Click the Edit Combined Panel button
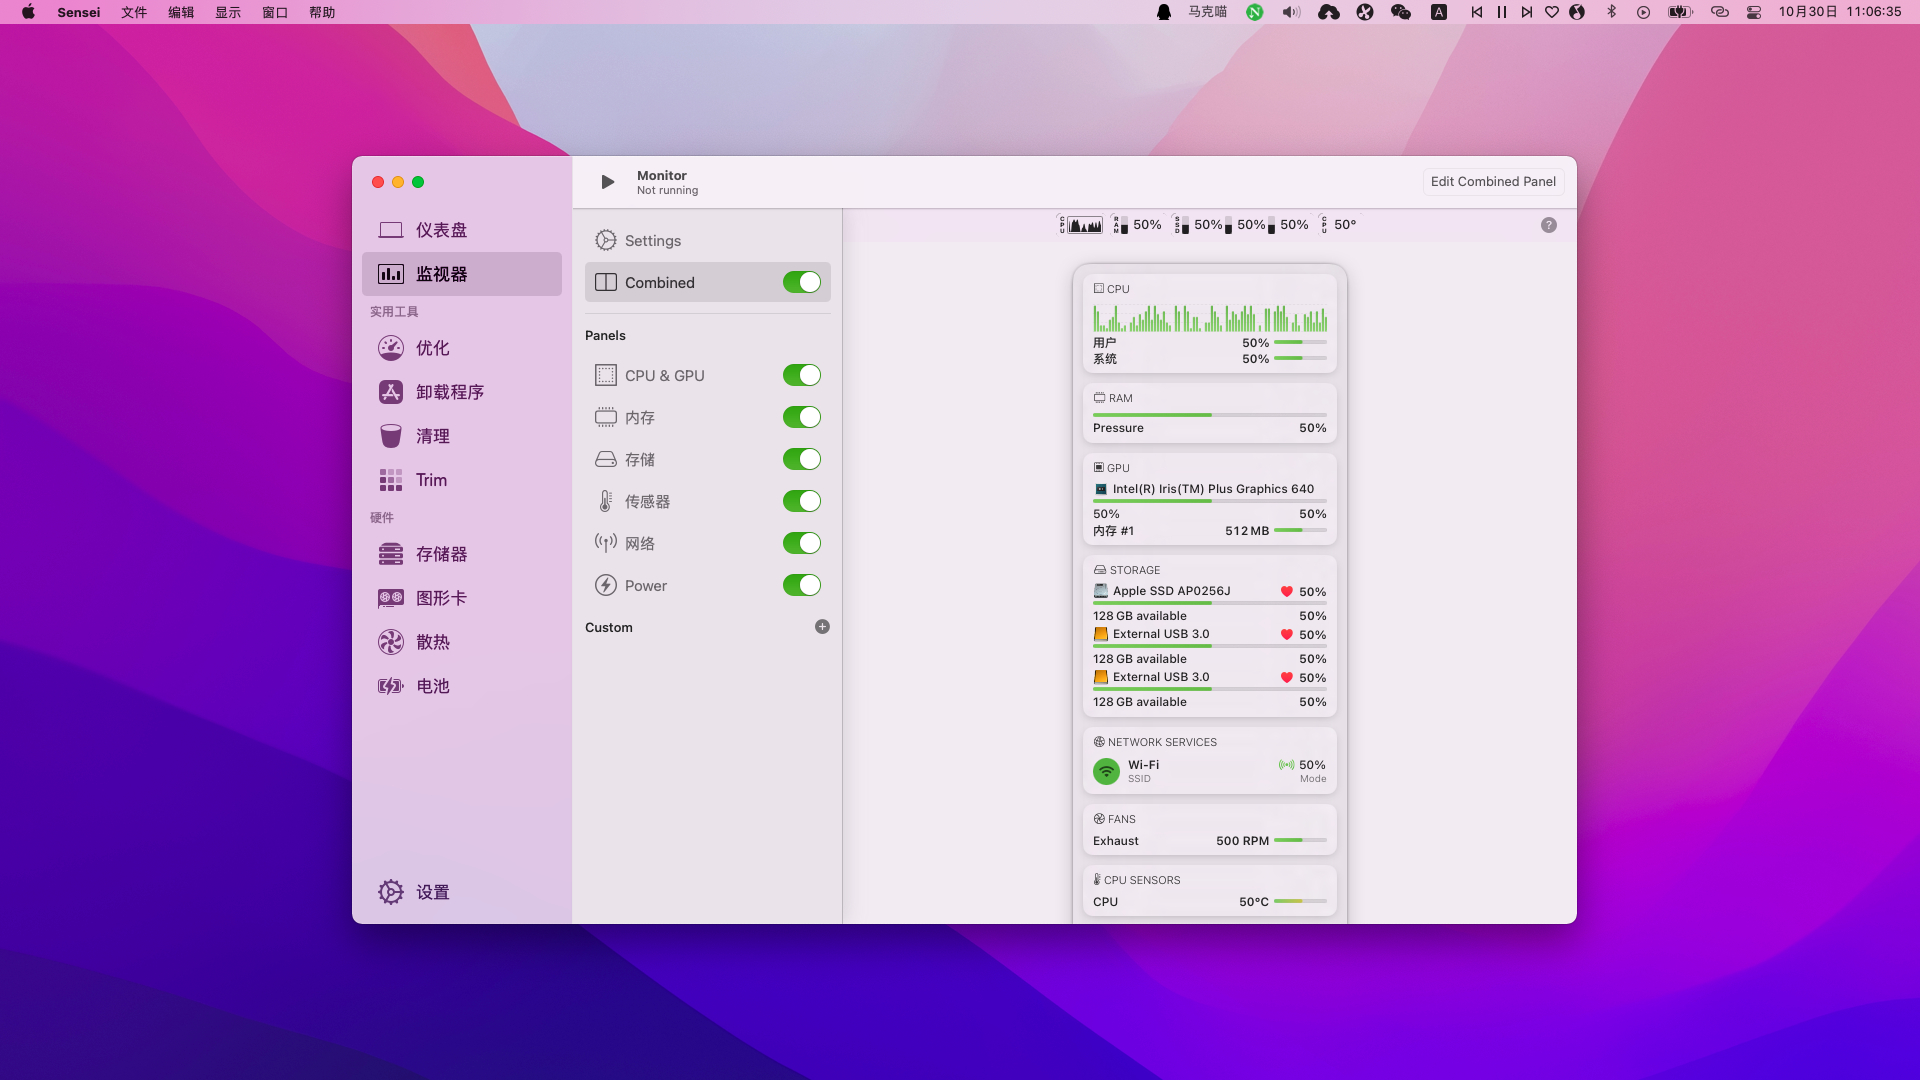This screenshot has height=1080, width=1920. click(1493, 181)
